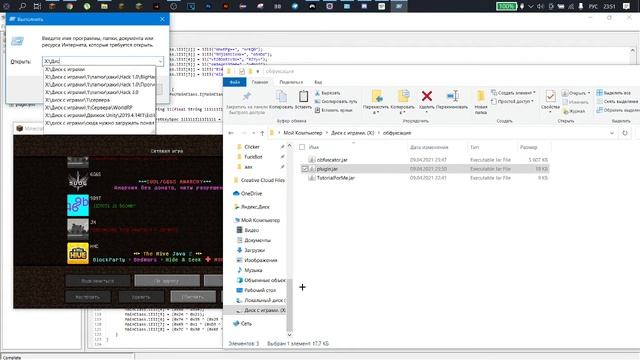Click the red Delete (Удалить) icon in Explorer ribbon
The width and height of the screenshot is (640, 360).
427,96
